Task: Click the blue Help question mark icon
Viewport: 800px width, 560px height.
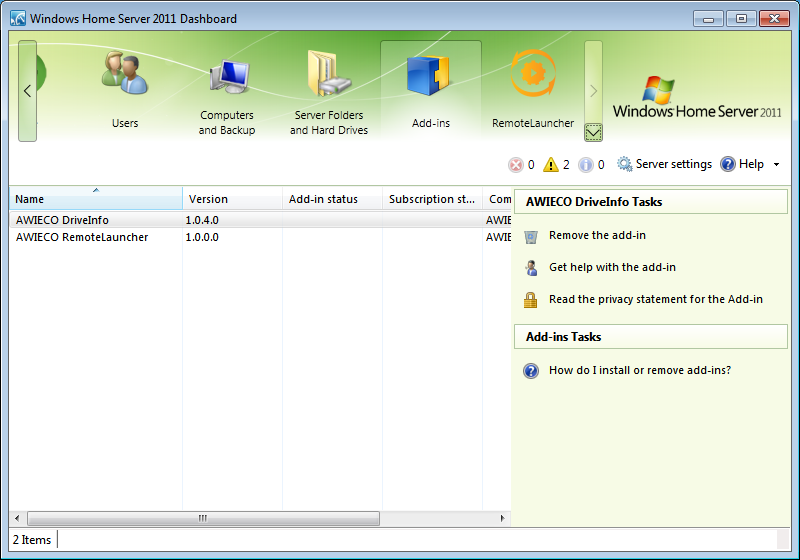Action: (x=728, y=164)
